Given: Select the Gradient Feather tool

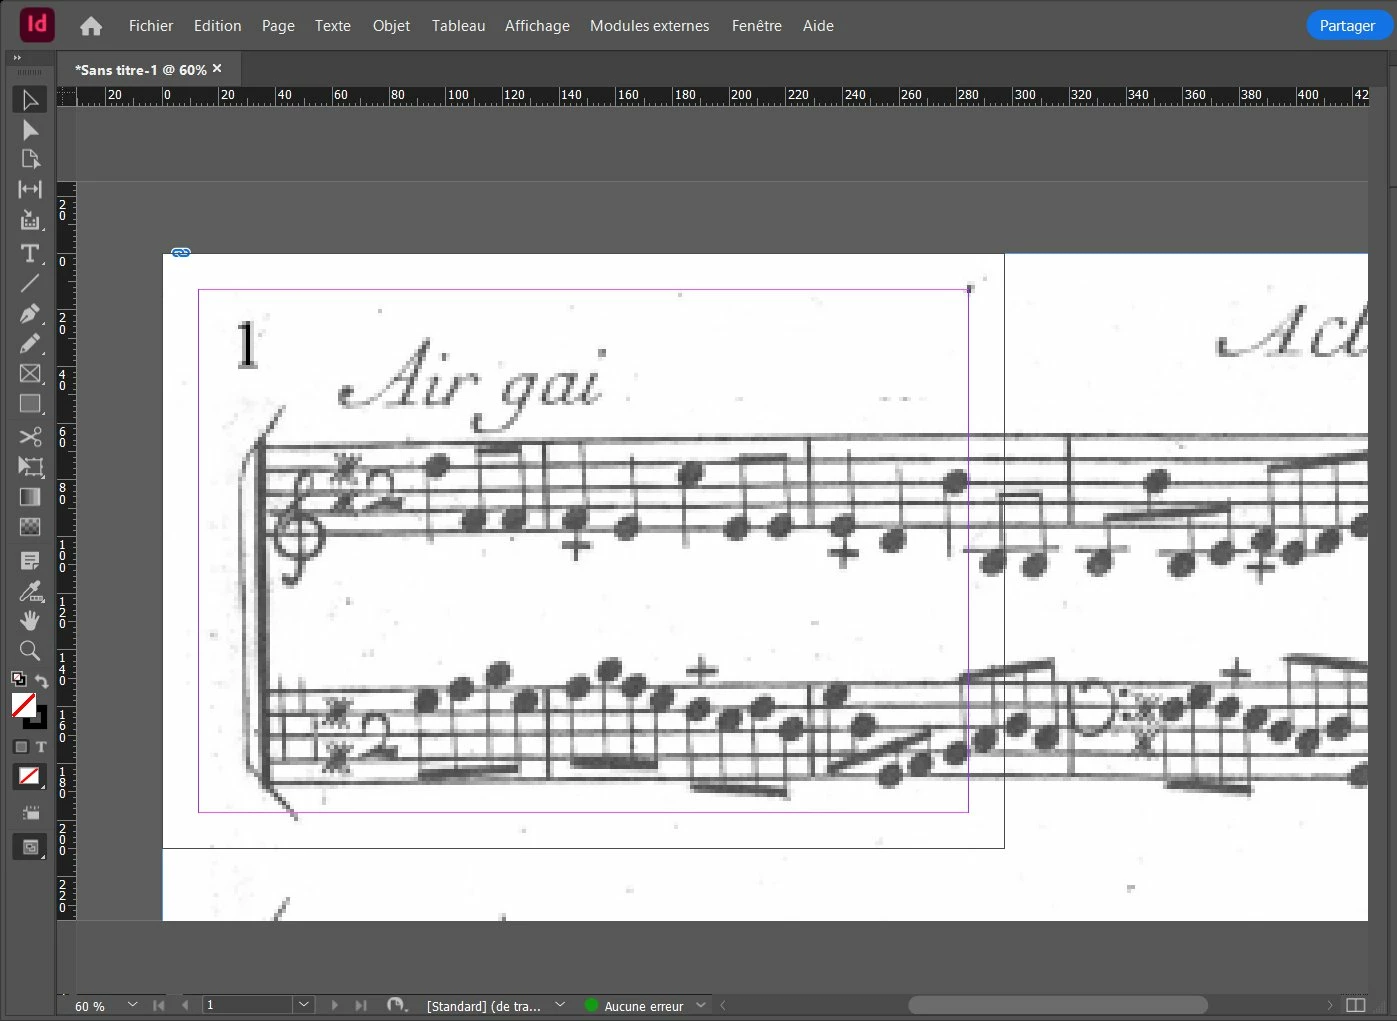Looking at the screenshot, I should [30, 527].
